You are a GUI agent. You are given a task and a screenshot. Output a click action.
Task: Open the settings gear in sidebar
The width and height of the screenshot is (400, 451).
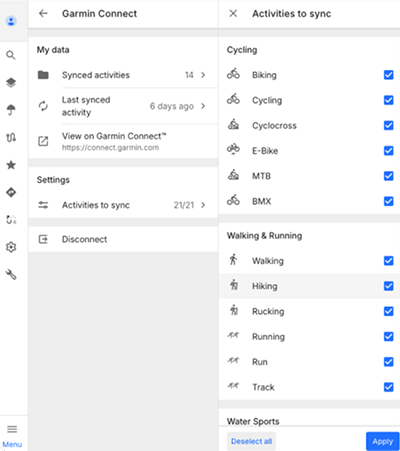11,247
